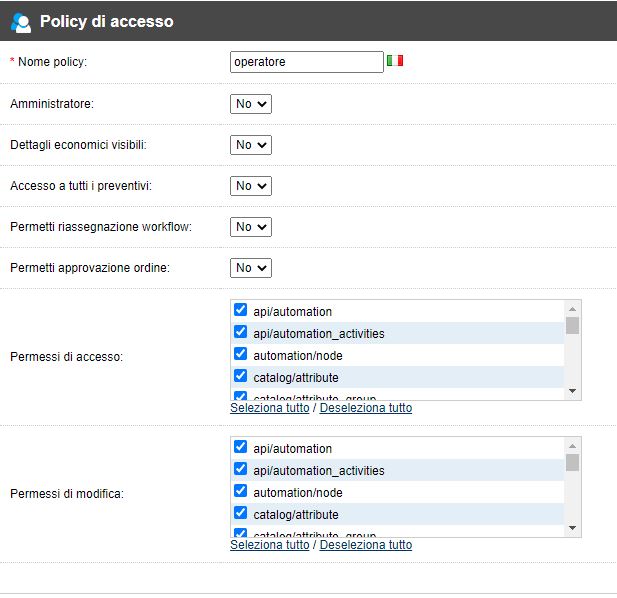
Task: Click Seleziona tutto under Permessi di accesso
Action: coord(270,408)
